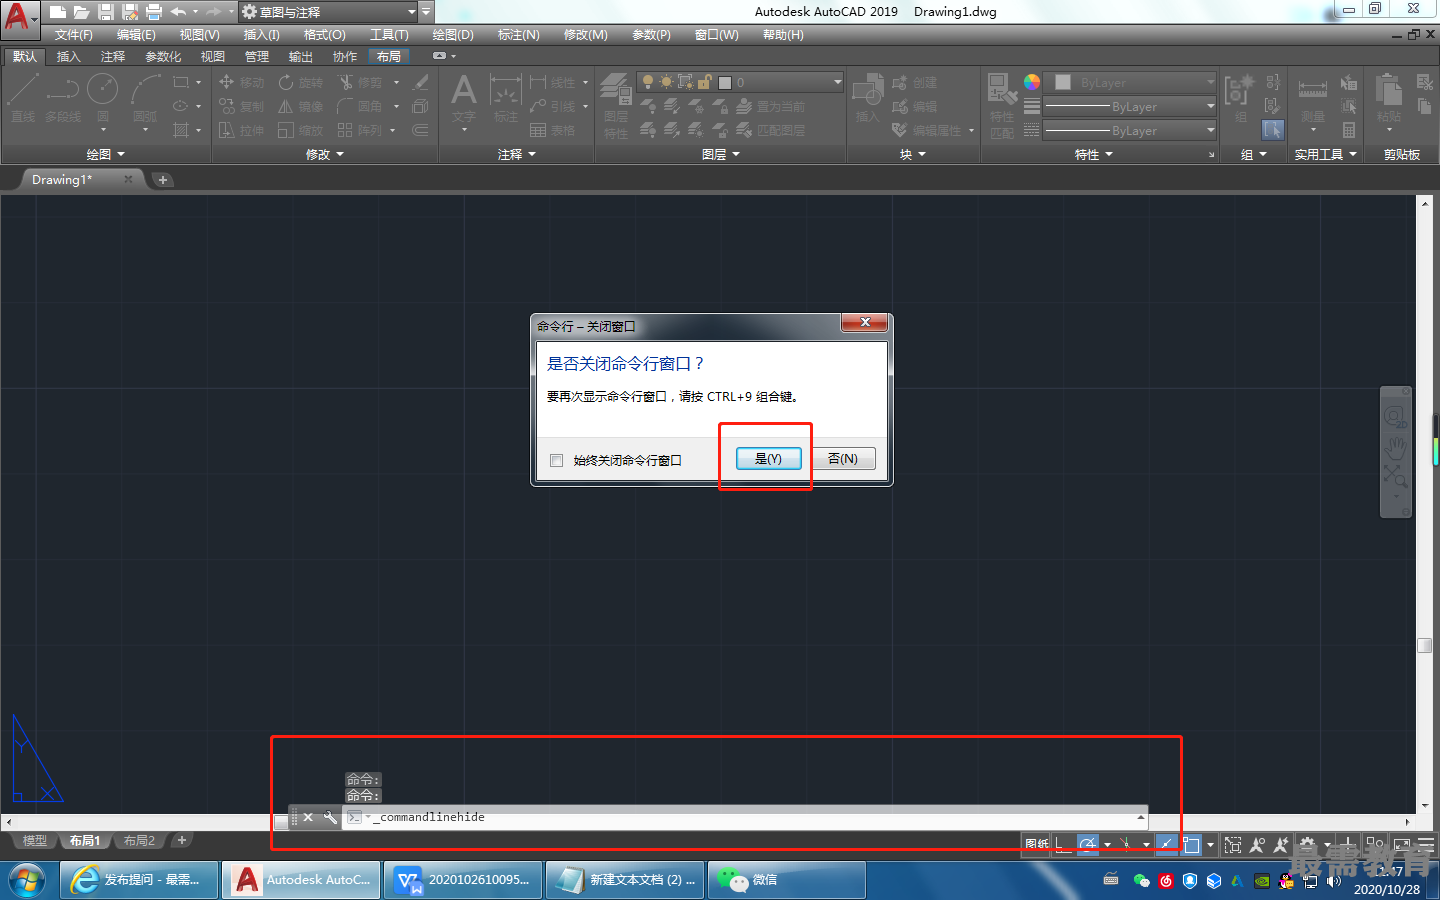Open 图层特性 layer properties
The width and height of the screenshot is (1440, 900).
coord(616,106)
